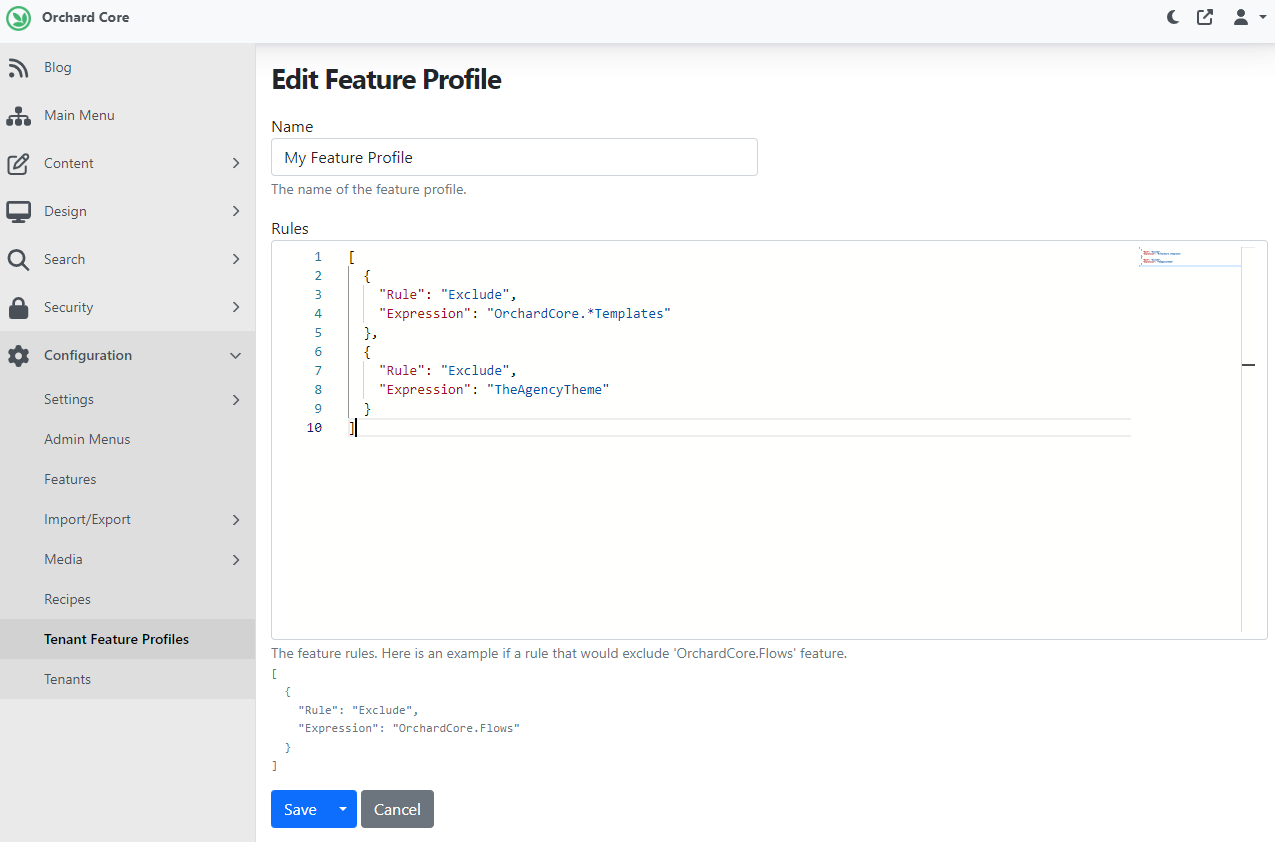
Task: Click the Orchard Core brand text
Action: click(x=85, y=17)
